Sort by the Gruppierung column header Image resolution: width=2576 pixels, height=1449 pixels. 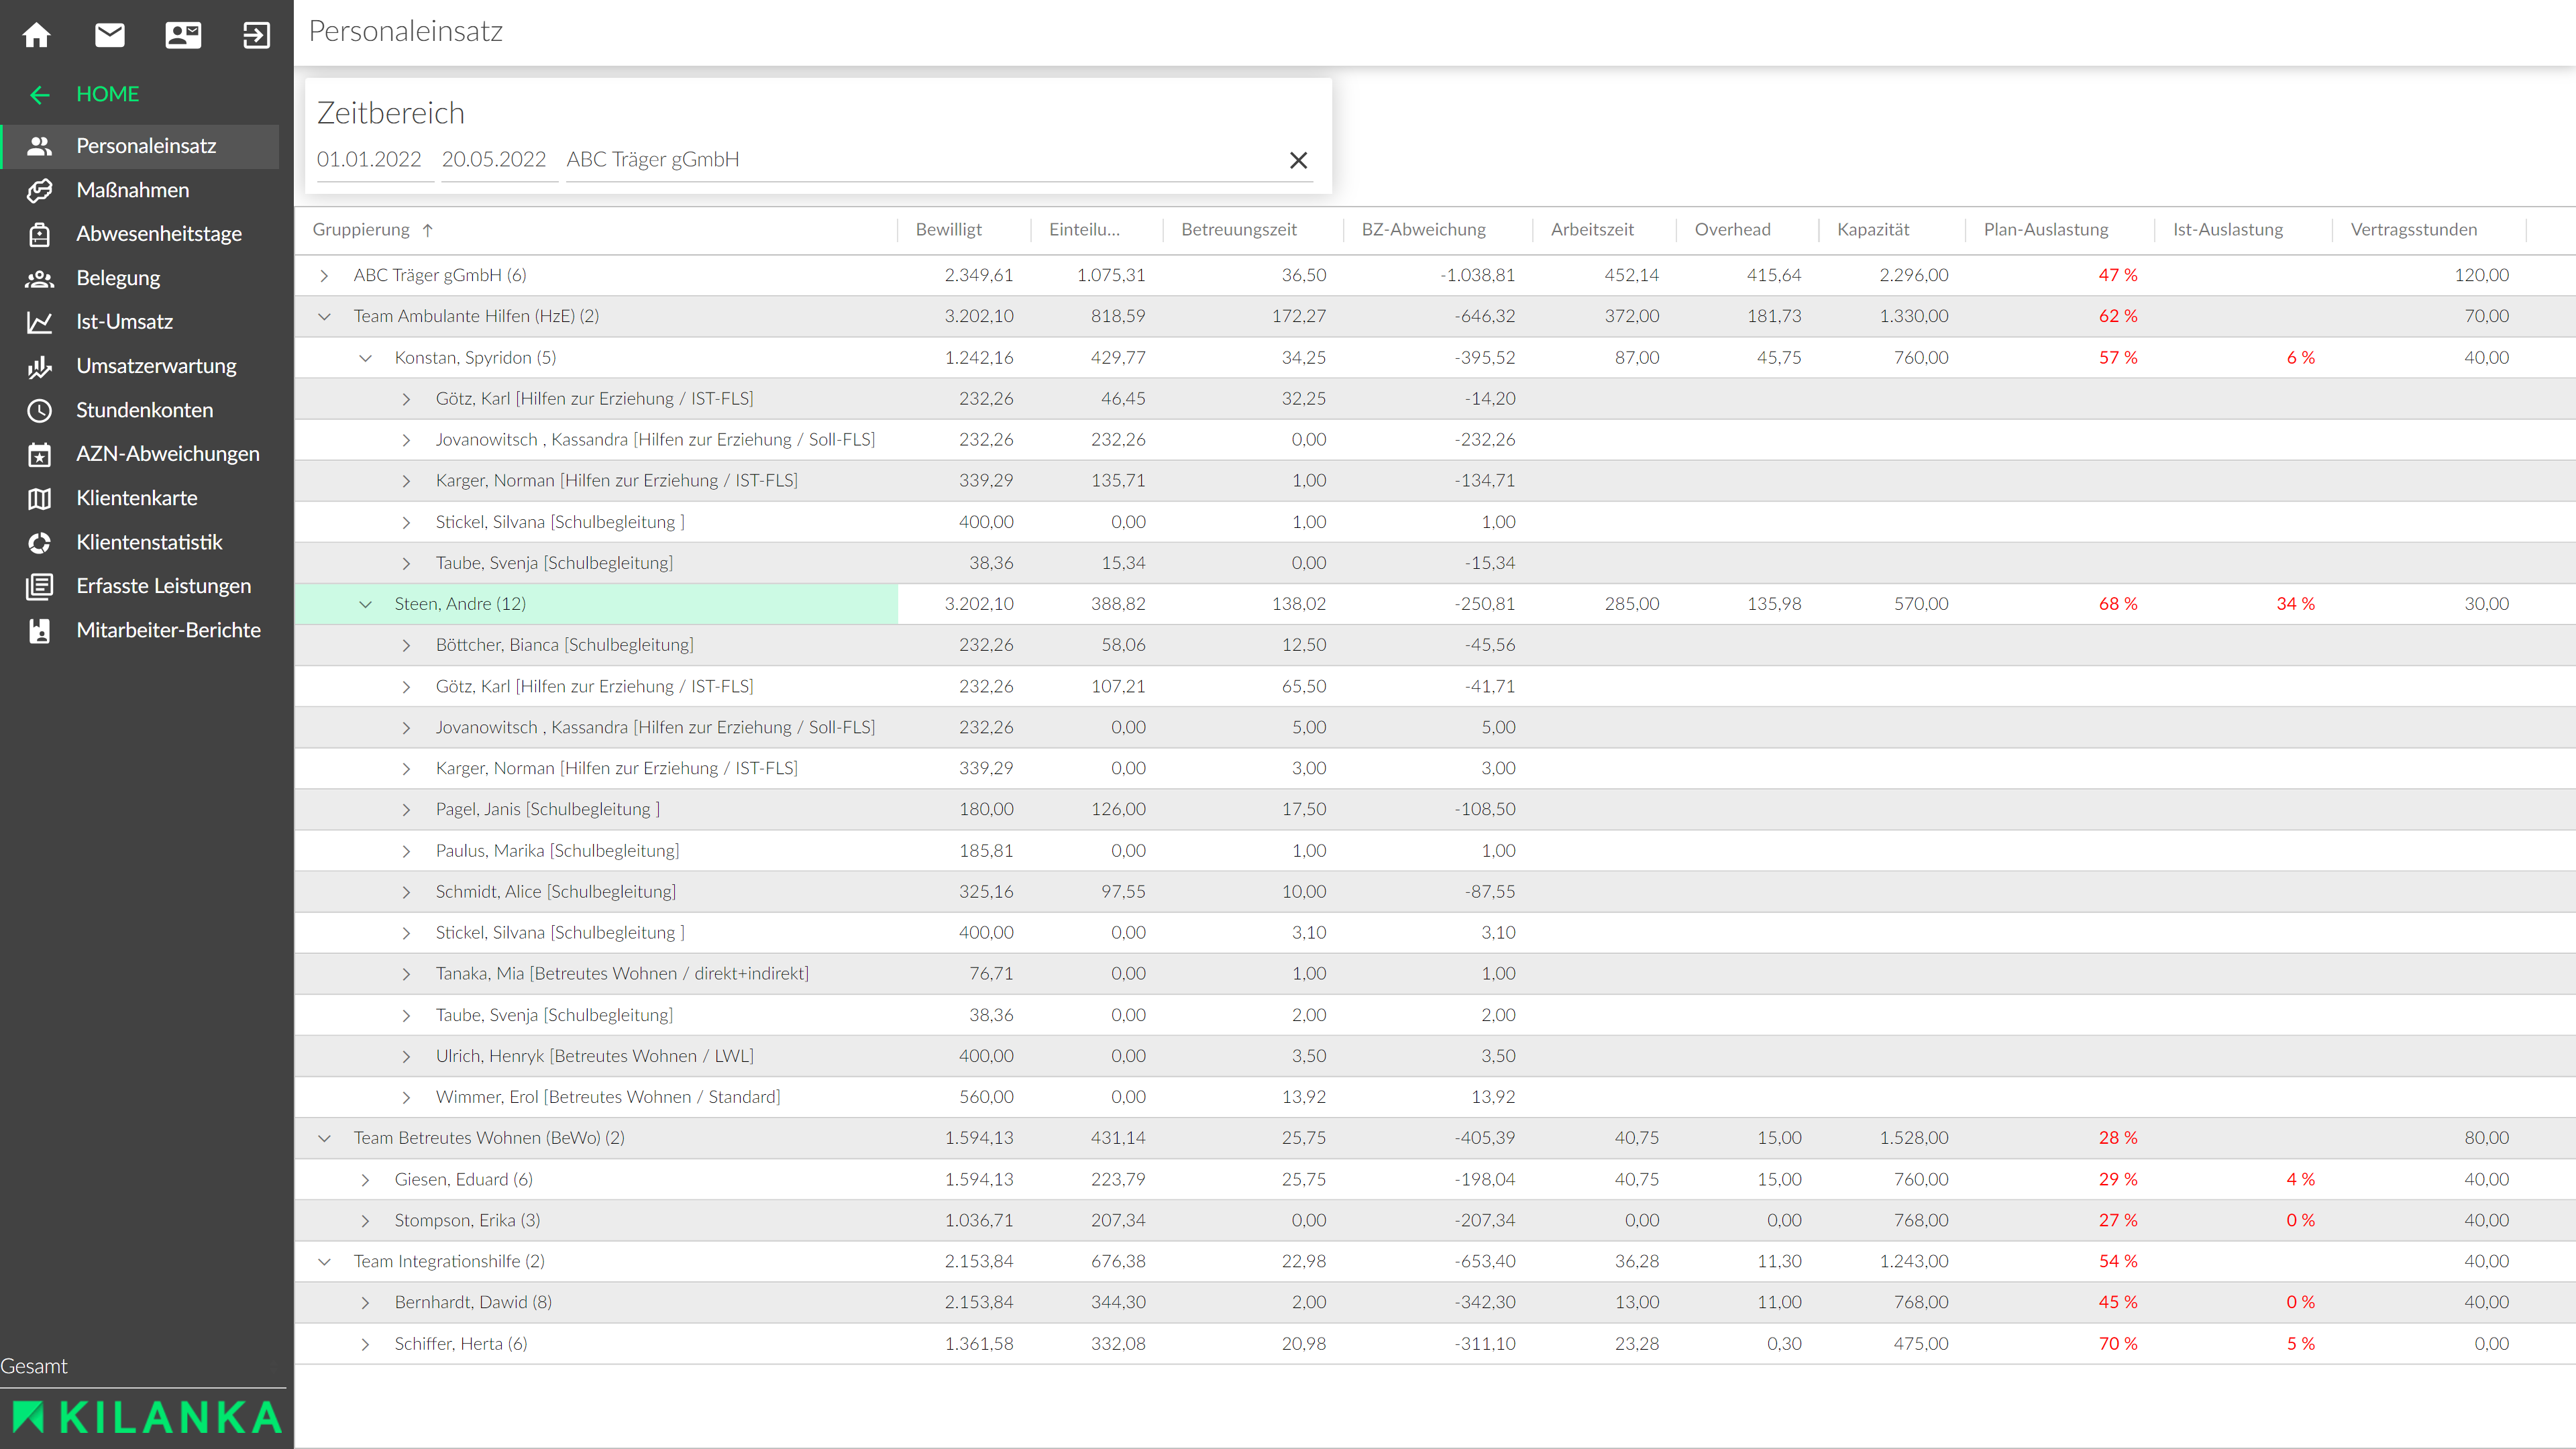pos(361,230)
